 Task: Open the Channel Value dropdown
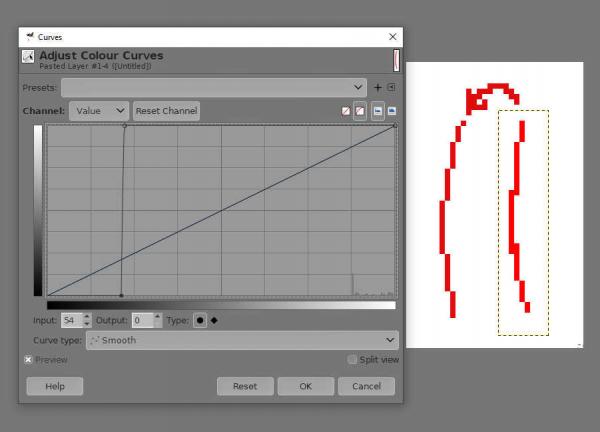point(99,111)
